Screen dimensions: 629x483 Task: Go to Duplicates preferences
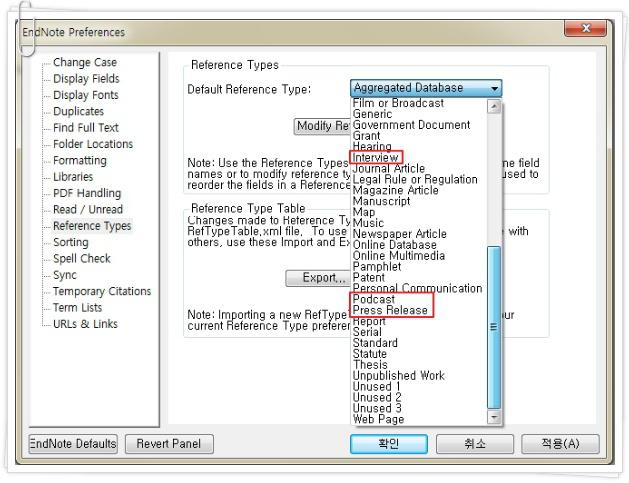pyautogui.click(x=78, y=111)
